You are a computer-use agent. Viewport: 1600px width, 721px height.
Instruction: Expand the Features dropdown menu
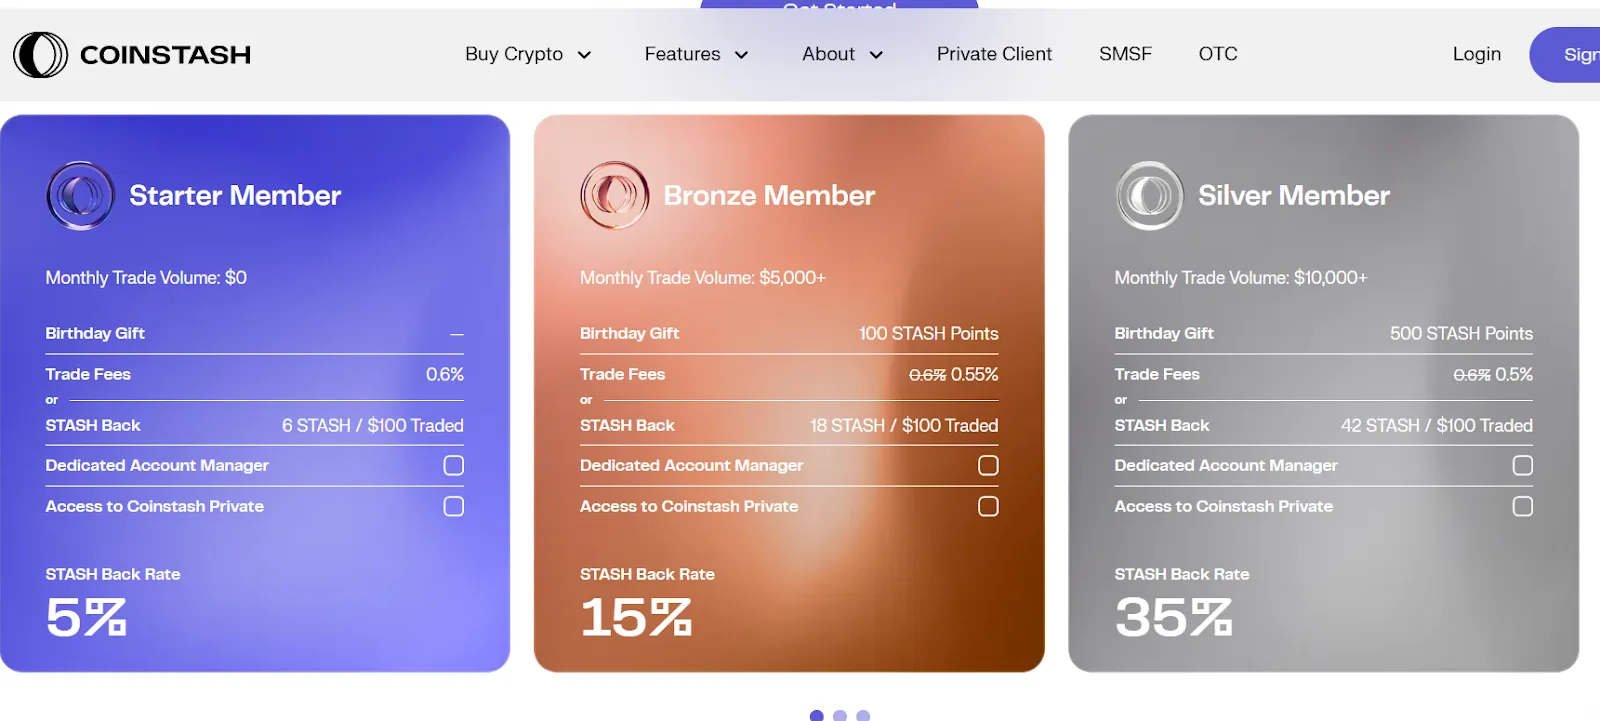[696, 54]
